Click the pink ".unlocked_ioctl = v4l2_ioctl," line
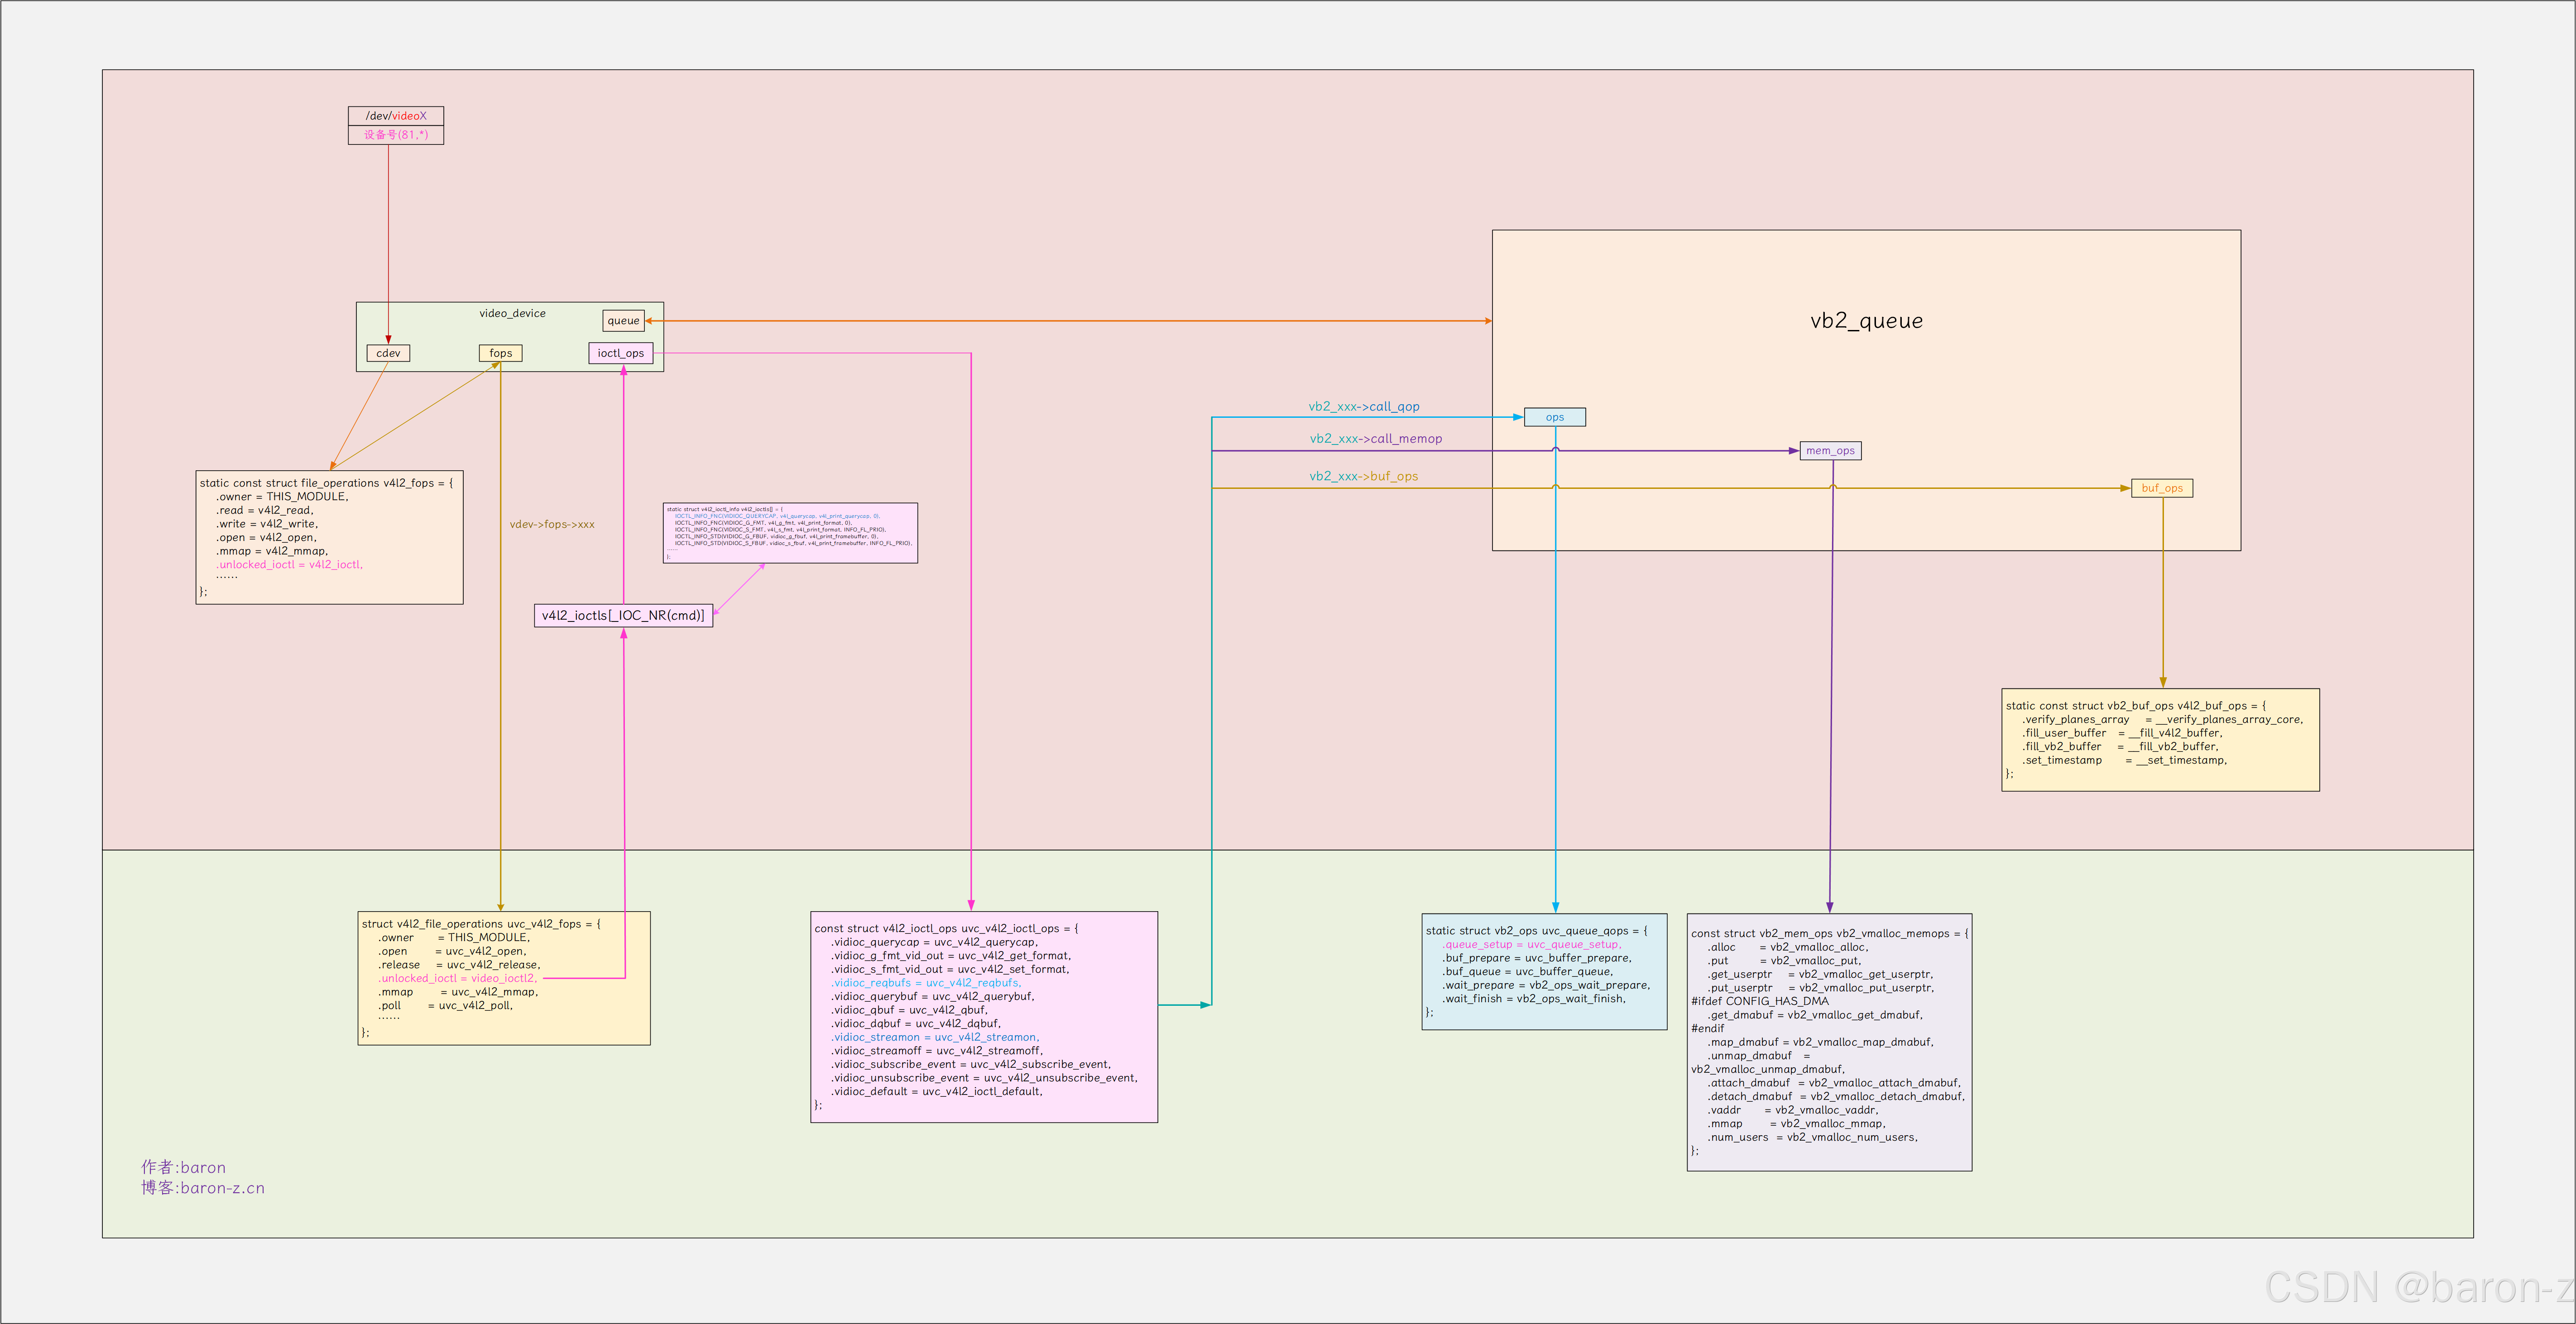 tap(290, 564)
